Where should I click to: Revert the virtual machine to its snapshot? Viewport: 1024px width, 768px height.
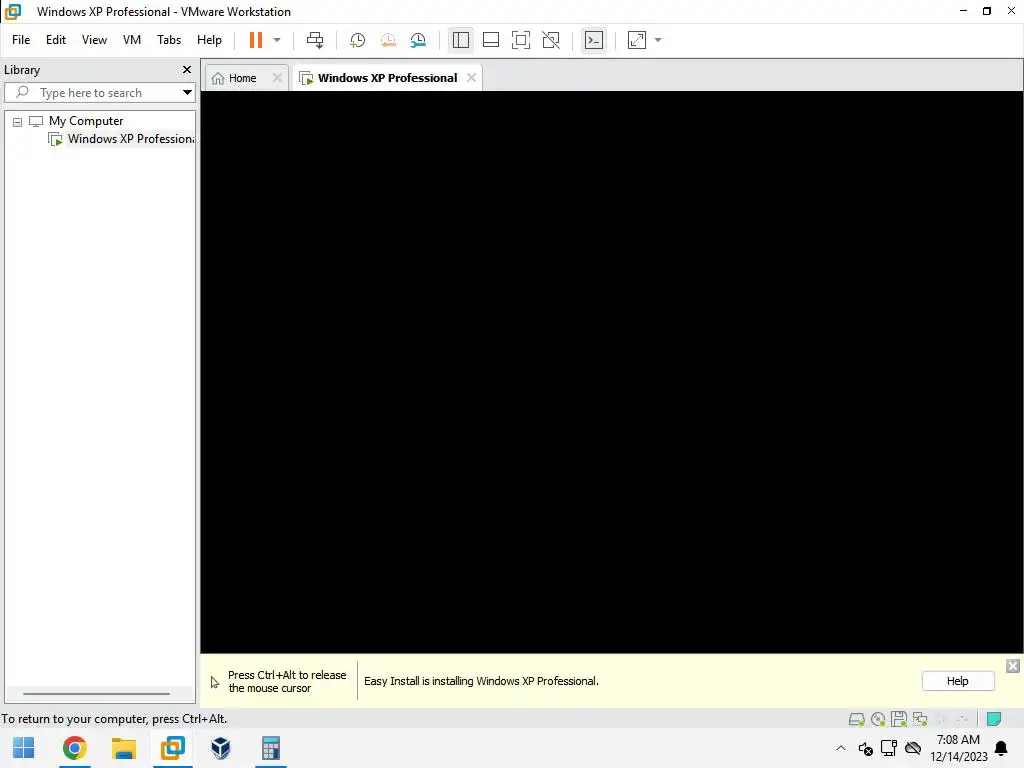point(388,40)
